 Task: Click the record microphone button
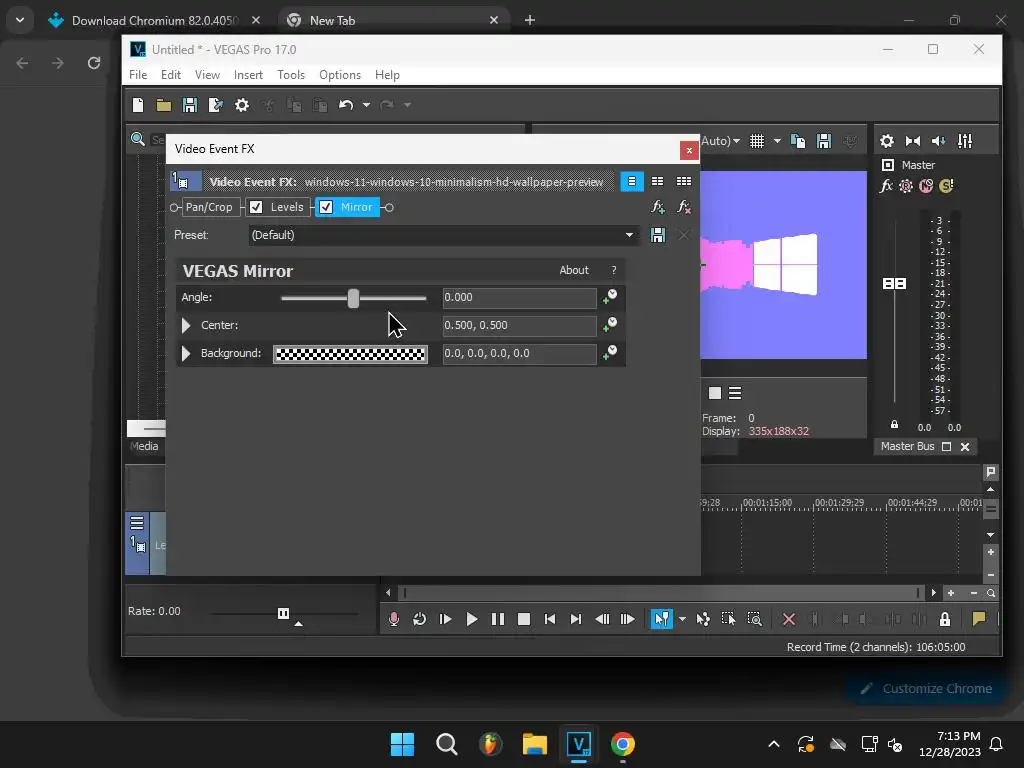pyautogui.click(x=394, y=619)
